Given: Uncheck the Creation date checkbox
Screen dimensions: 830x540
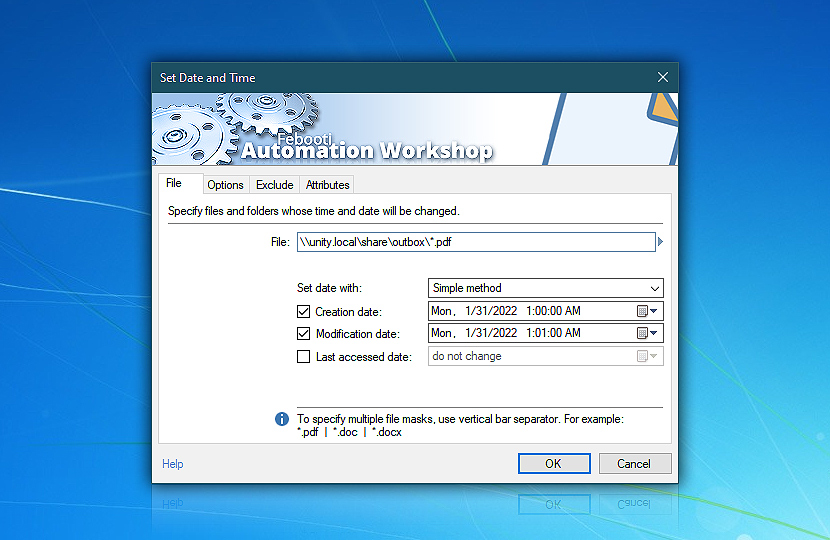Looking at the screenshot, I should coord(303,312).
